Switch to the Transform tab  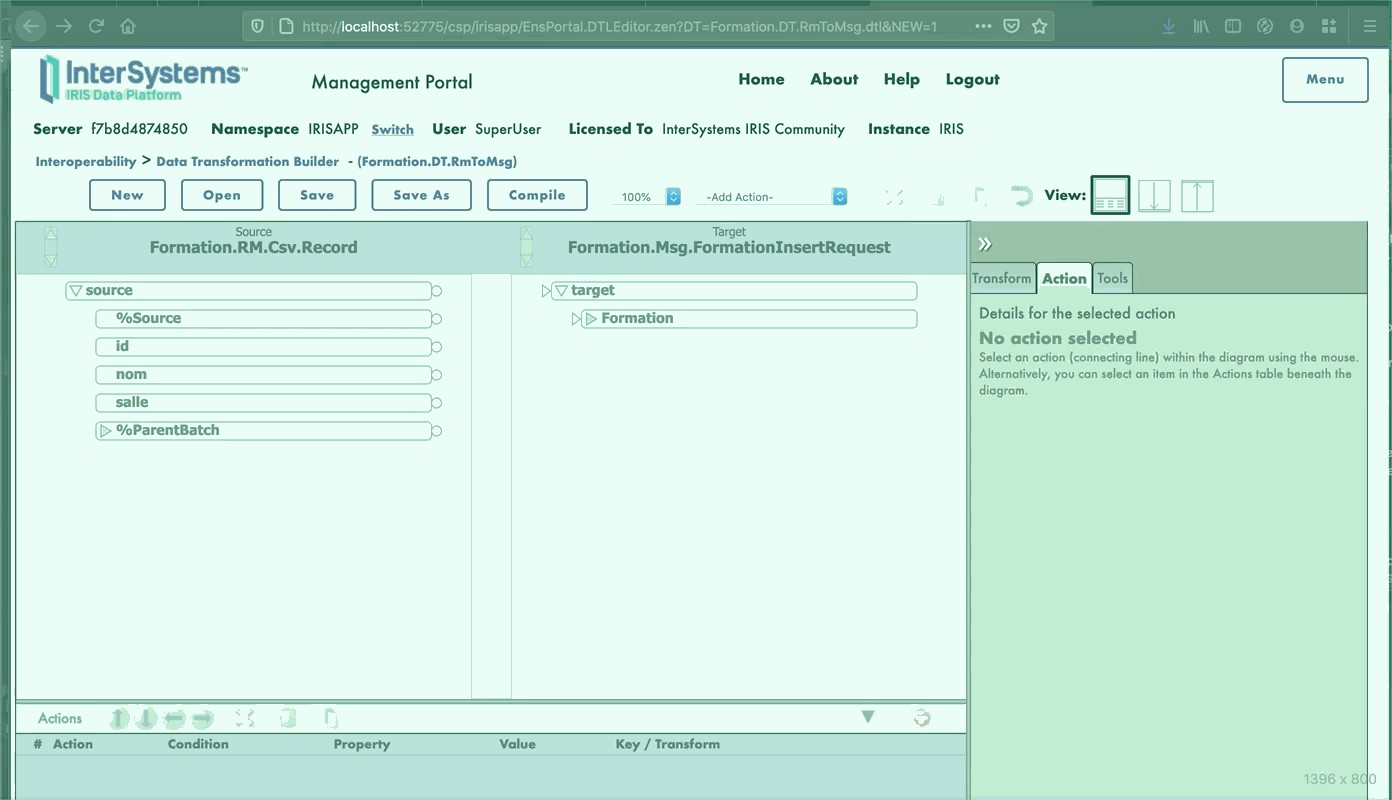[x=1001, y=279]
